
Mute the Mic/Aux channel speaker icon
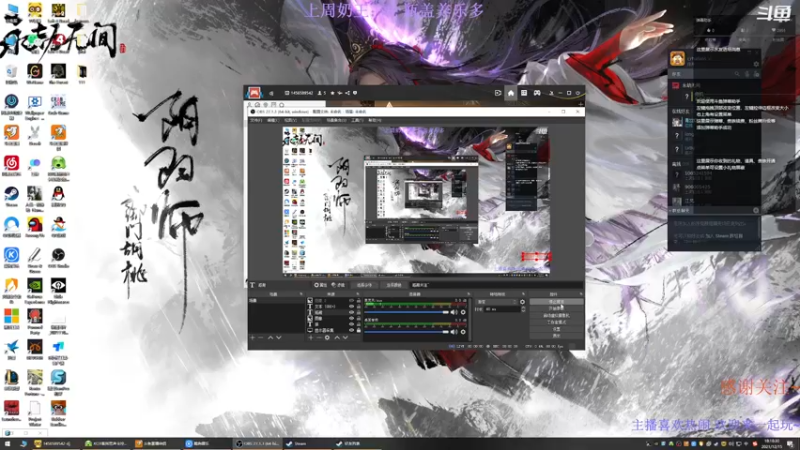pos(454,312)
